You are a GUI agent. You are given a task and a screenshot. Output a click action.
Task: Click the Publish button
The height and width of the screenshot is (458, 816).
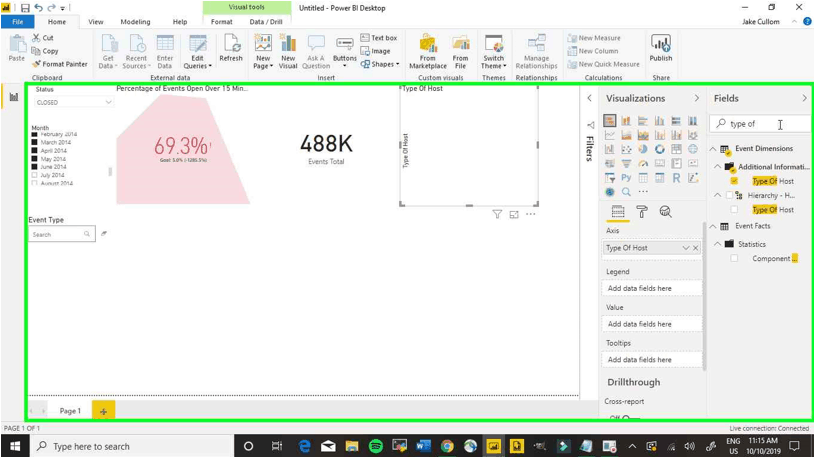tap(661, 48)
